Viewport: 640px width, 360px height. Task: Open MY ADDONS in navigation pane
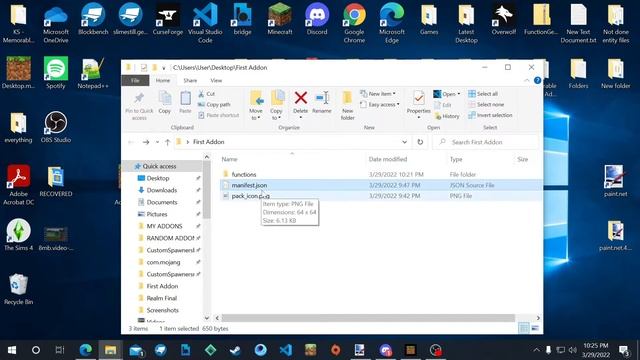tap(164, 226)
